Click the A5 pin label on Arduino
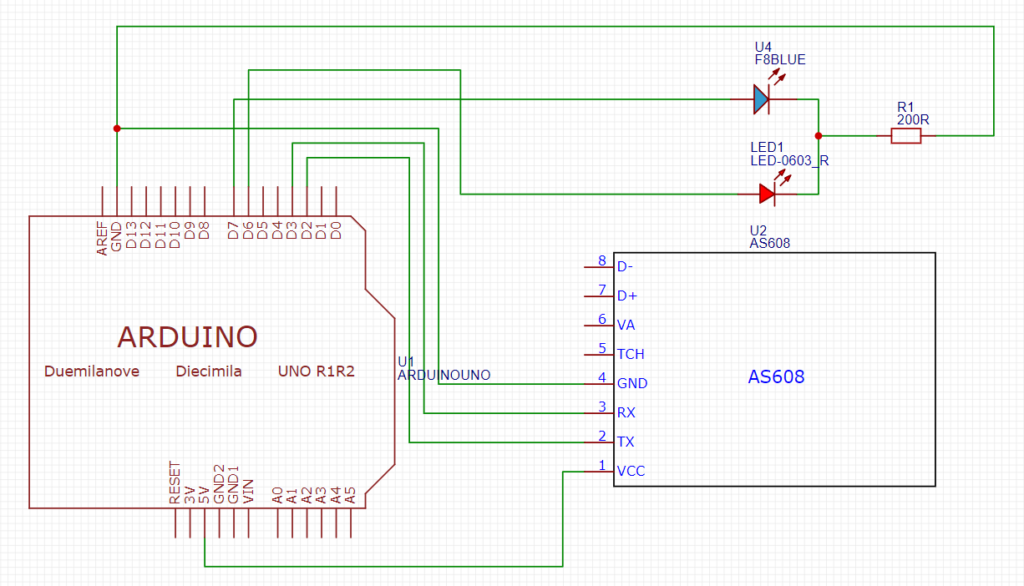The image size is (1024, 586). point(350,495)
